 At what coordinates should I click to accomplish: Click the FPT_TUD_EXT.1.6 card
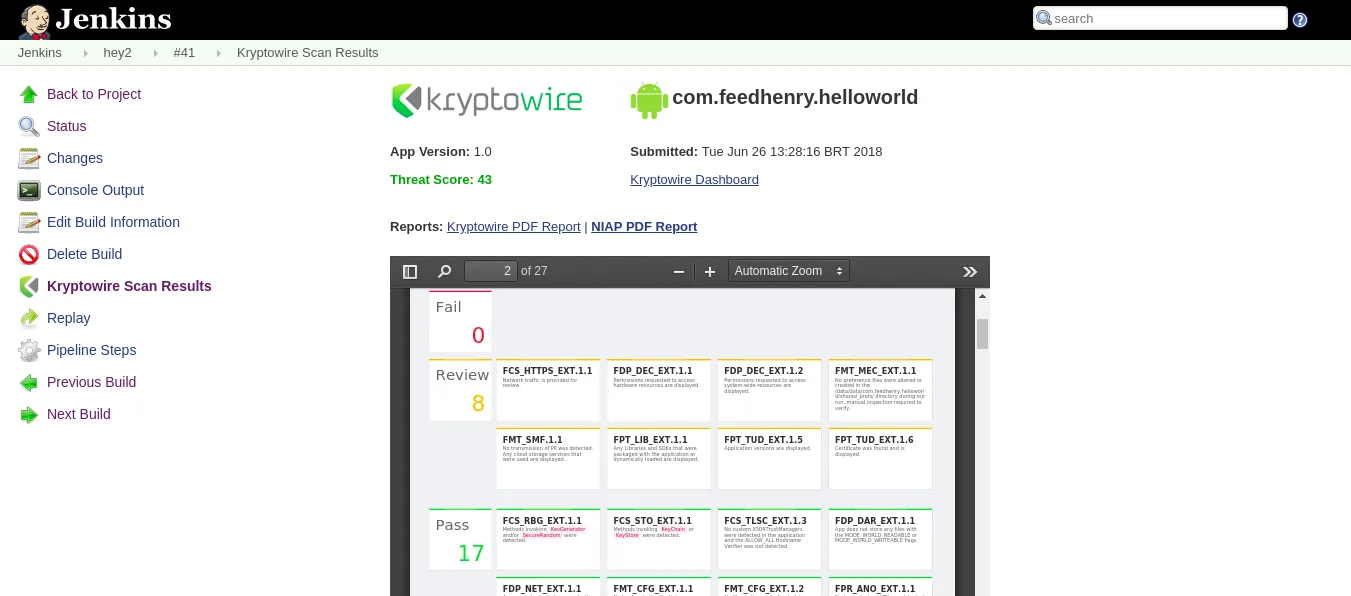(x=880, y=459)
